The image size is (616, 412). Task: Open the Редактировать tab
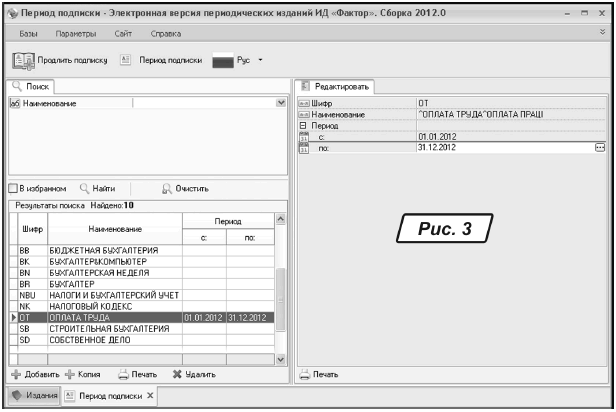tap(337, 87)
